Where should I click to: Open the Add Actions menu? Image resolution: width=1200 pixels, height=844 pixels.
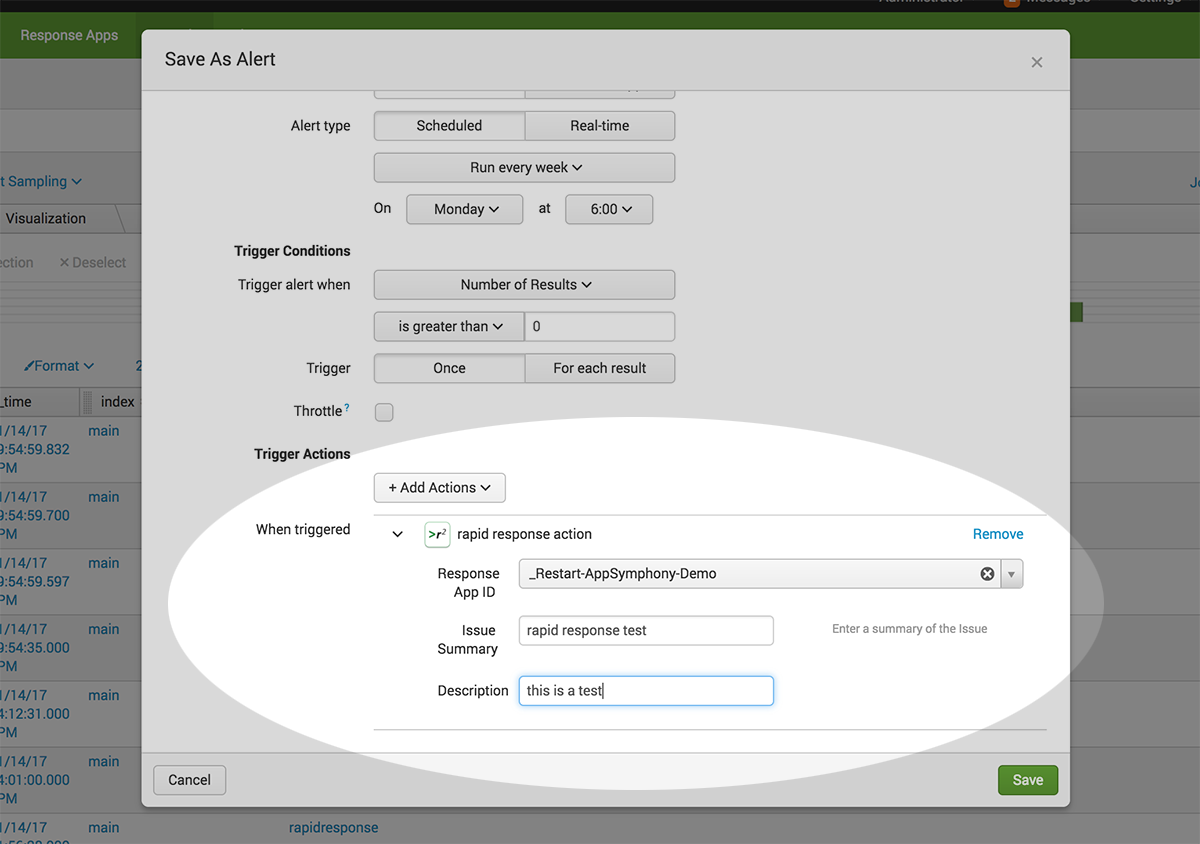point(439,488)
